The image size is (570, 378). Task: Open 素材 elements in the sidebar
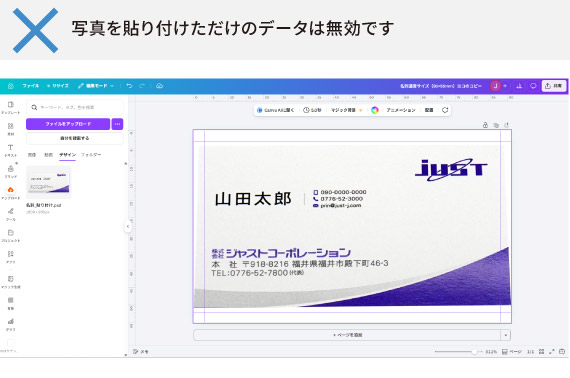click(11, 129)
